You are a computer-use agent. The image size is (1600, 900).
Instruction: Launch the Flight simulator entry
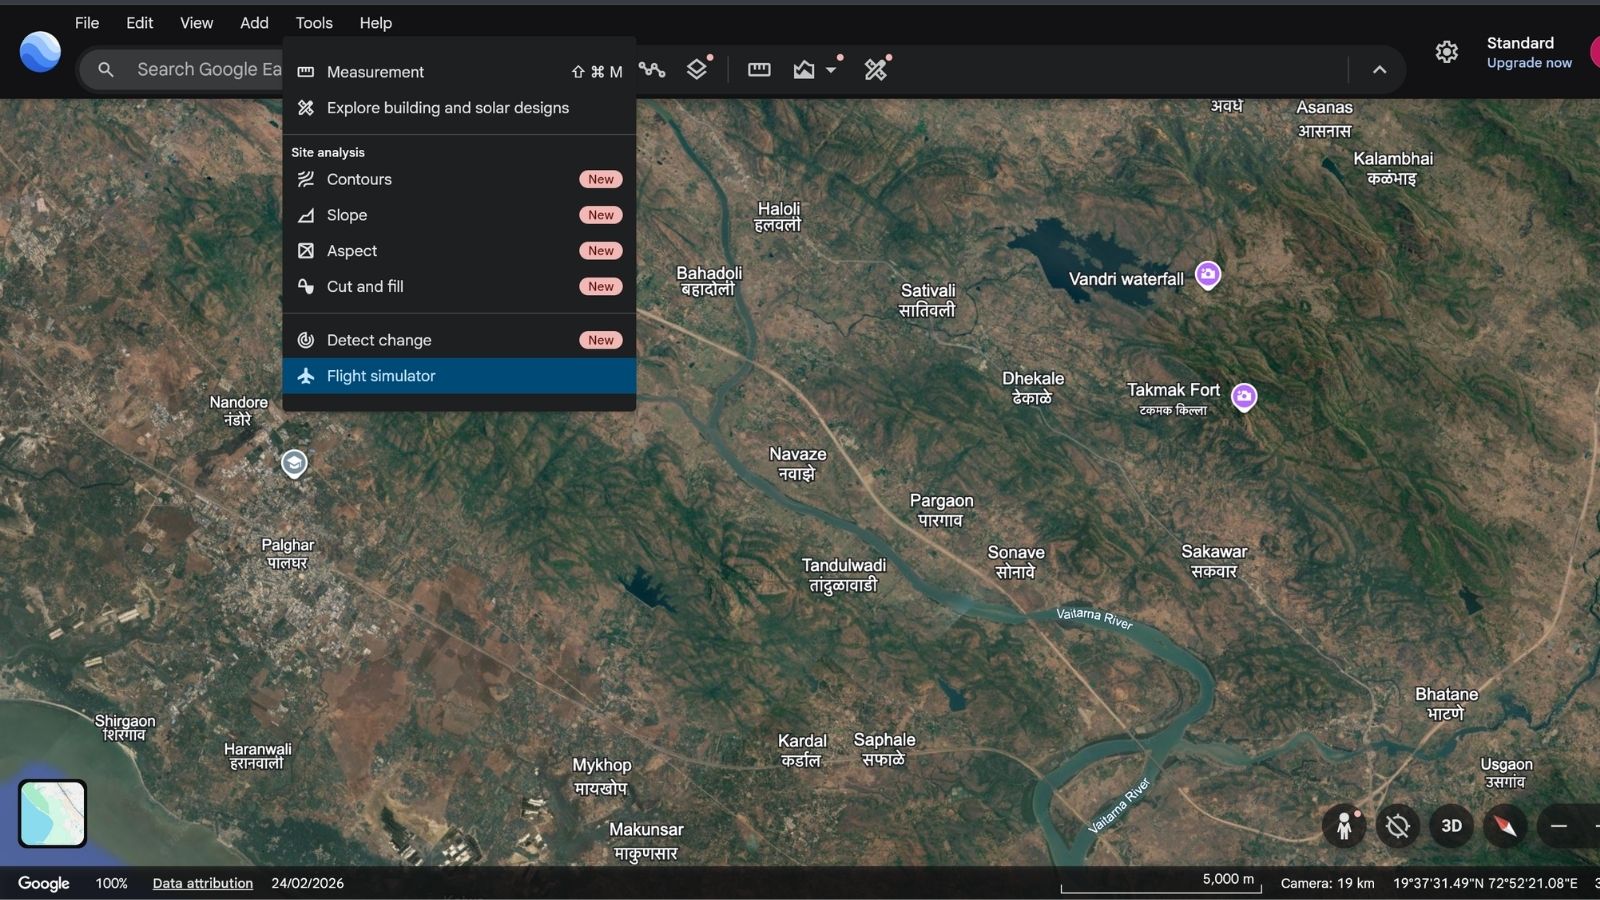point(459,376)
